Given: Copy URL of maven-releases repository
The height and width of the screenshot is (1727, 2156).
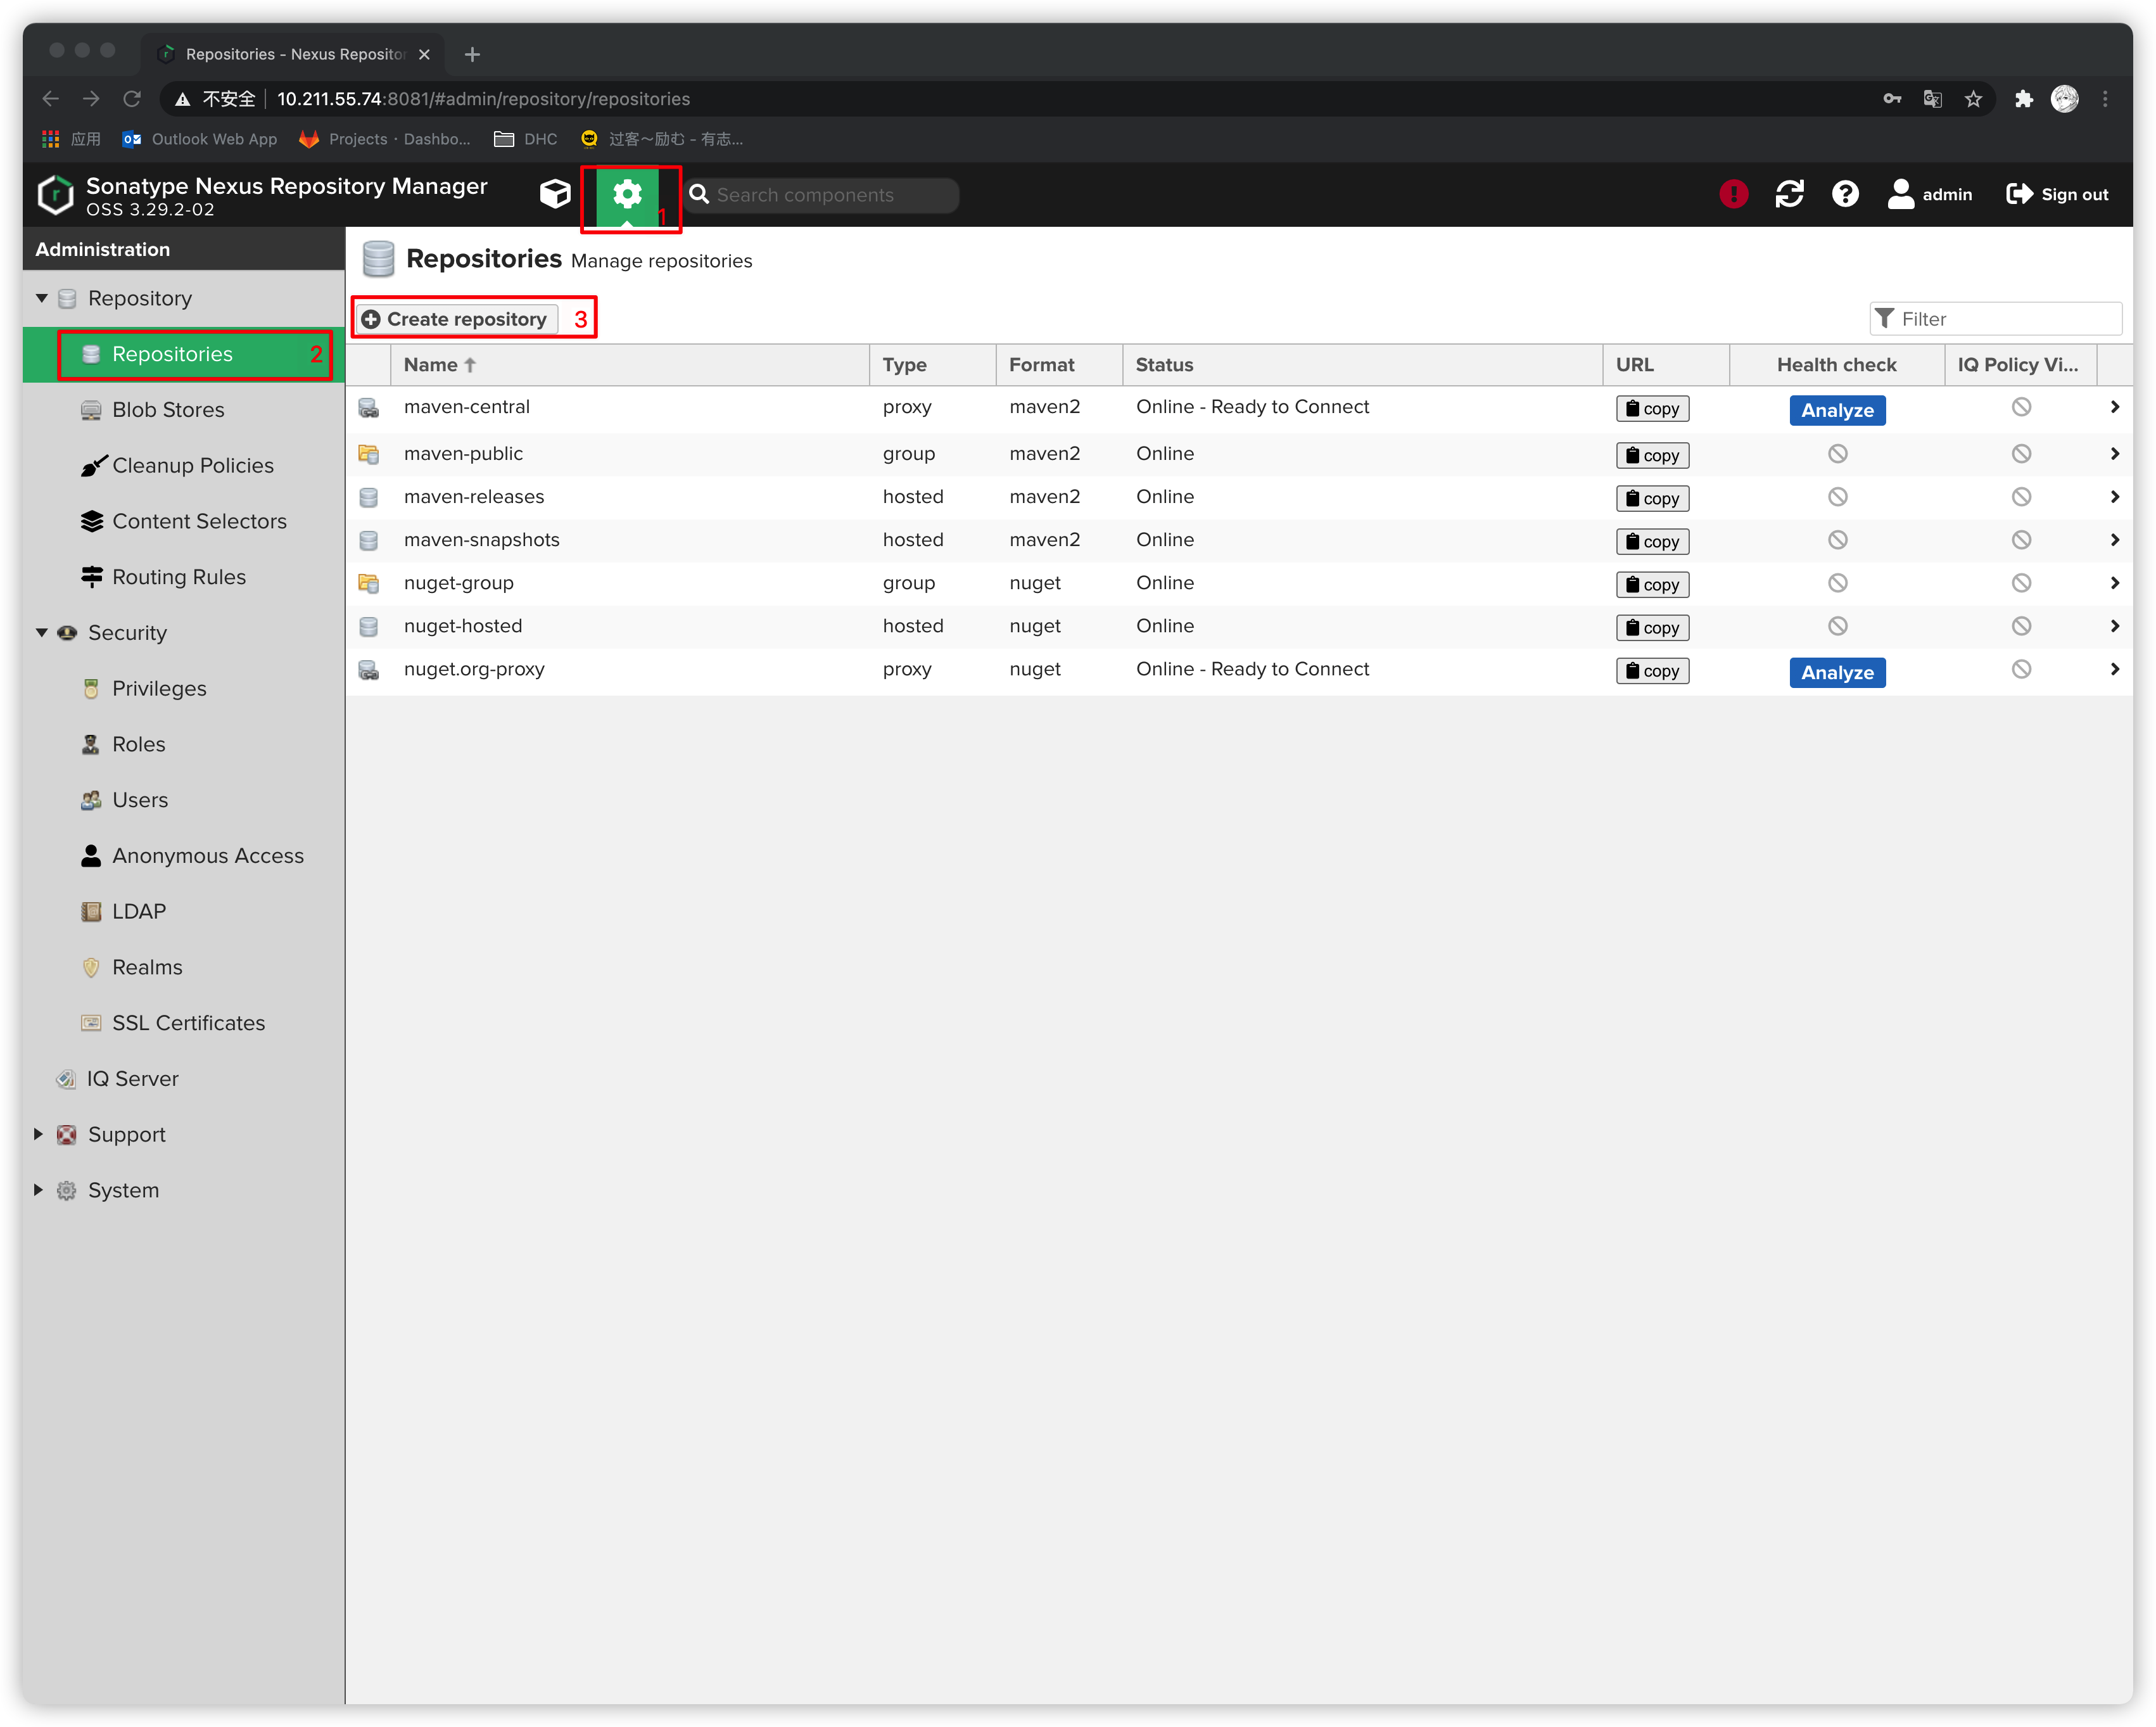Looking at the screenshot, I should click(1652, 498).
